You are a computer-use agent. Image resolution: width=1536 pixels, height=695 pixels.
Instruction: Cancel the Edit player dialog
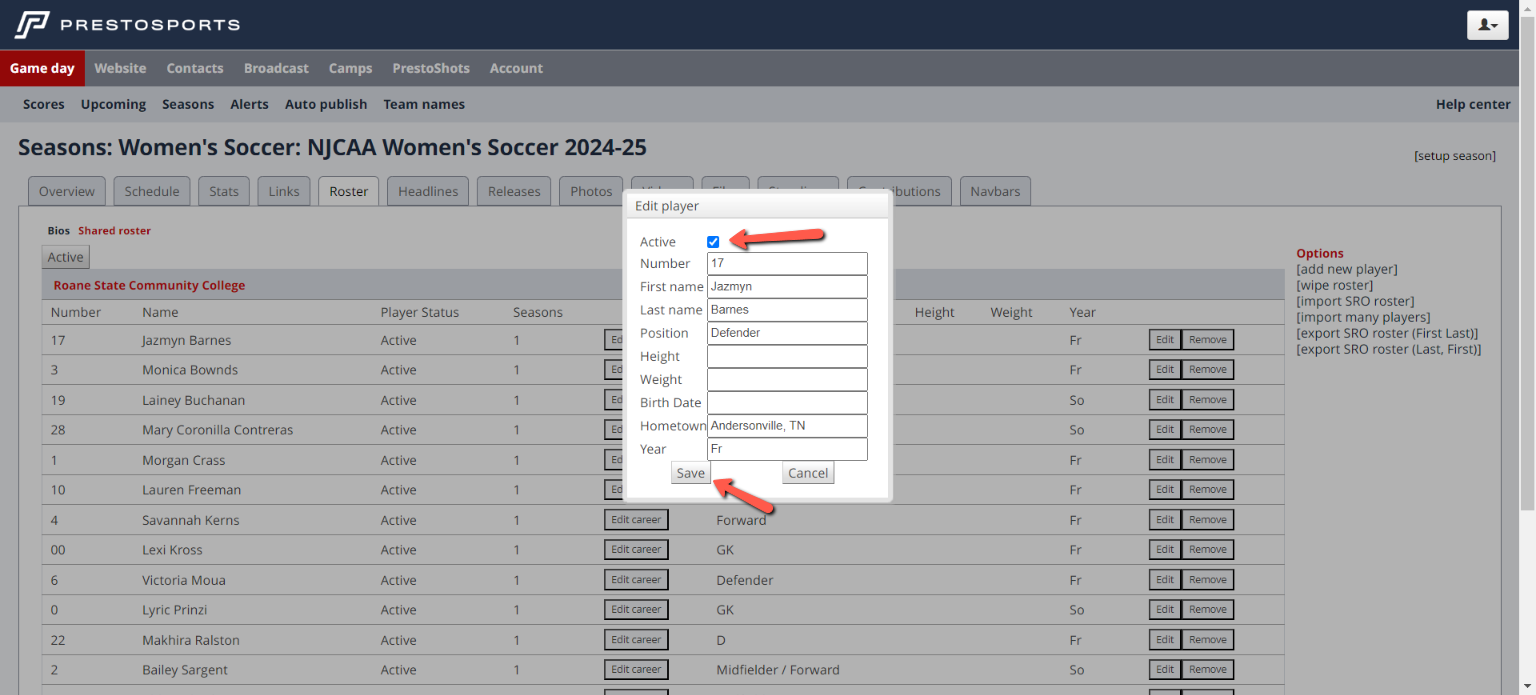coord(808,473)
